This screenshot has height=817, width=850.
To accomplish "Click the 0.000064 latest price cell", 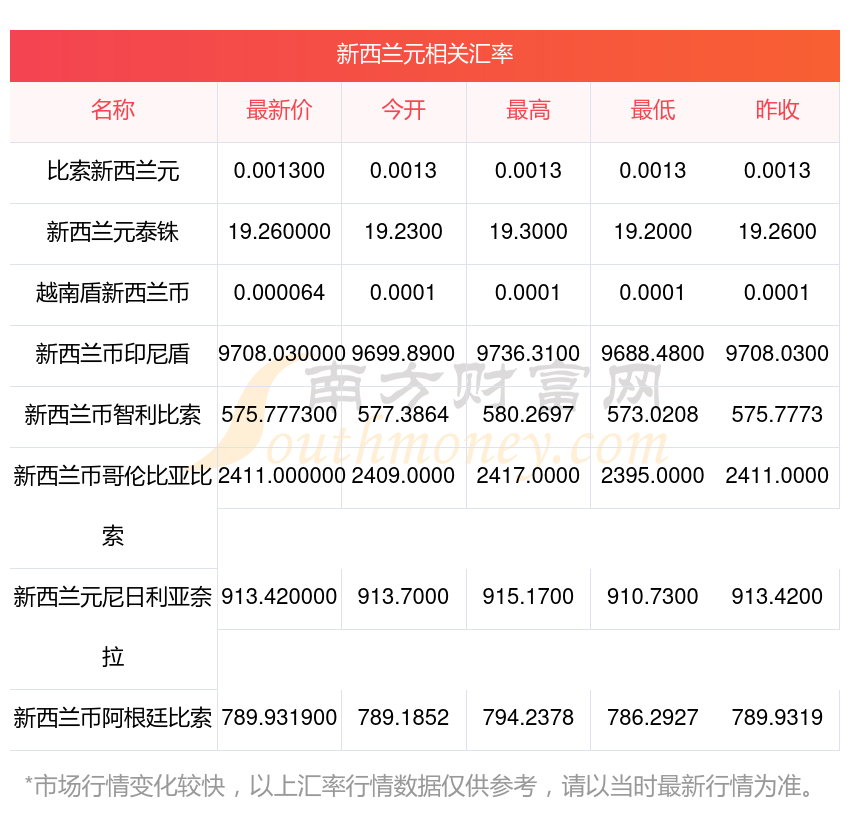I will pyautogui.click(x=279, y=293).
